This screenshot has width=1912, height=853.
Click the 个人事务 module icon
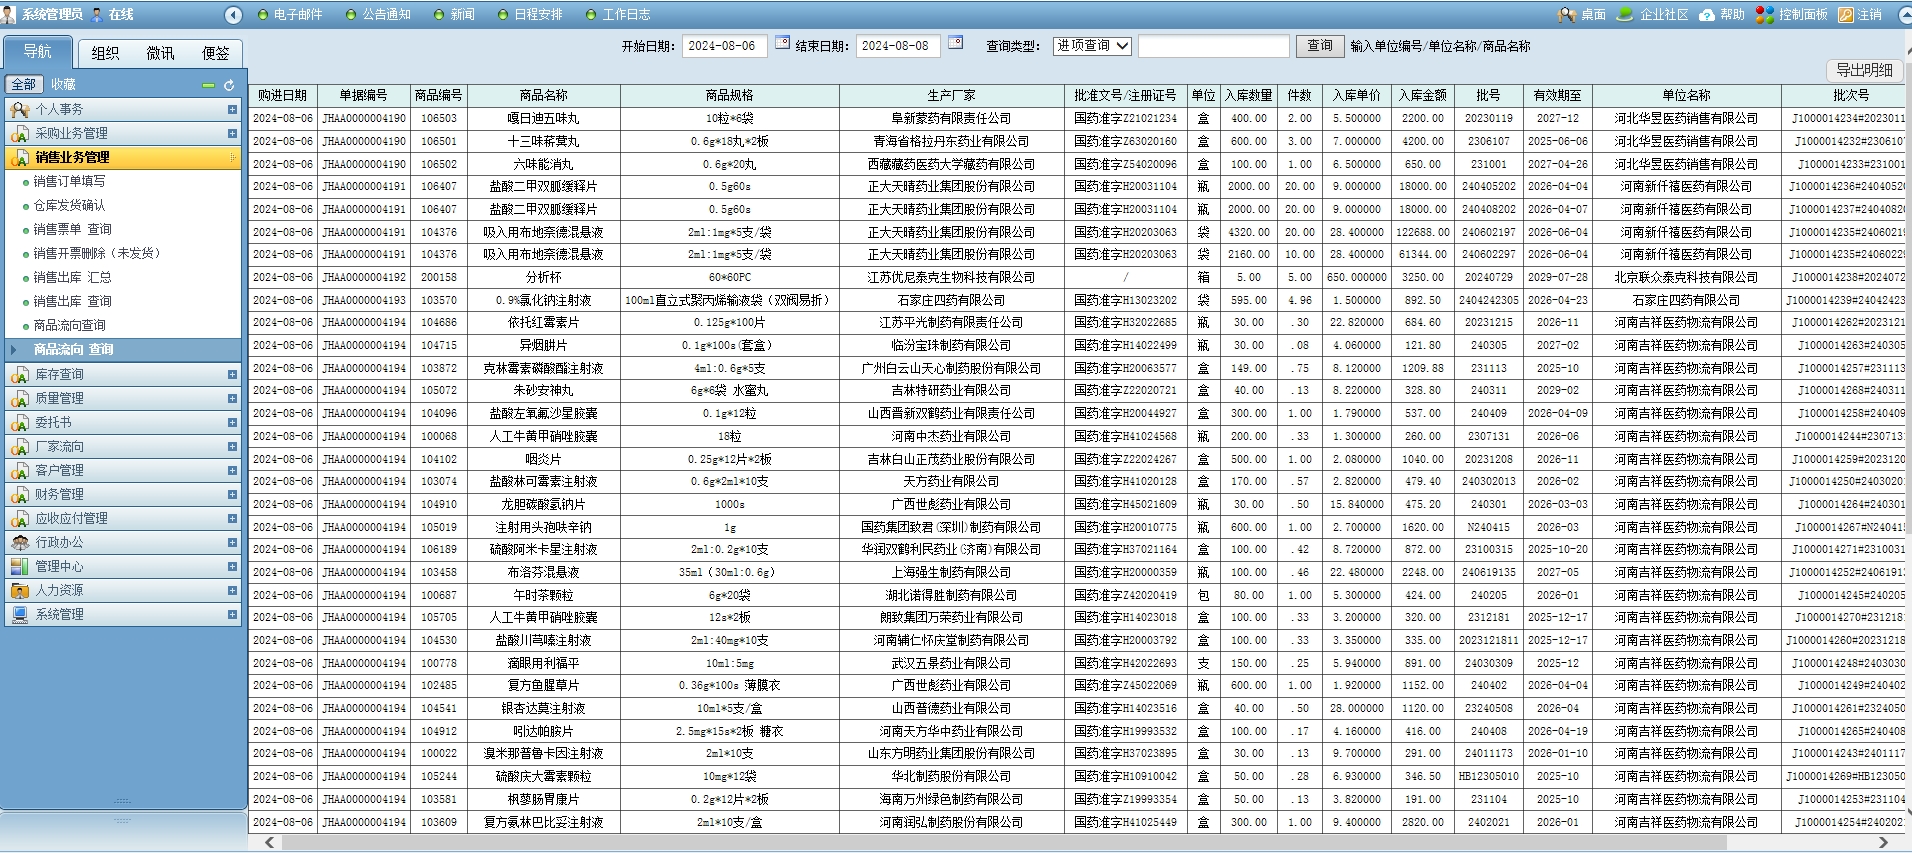click(x=19, y=109)
